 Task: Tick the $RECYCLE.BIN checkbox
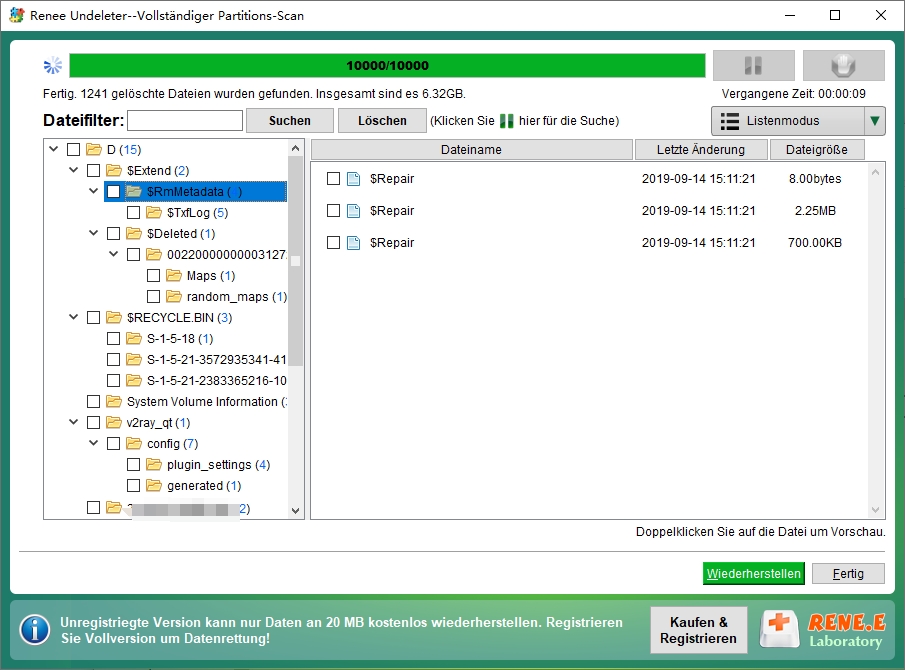tap(94, 317)
